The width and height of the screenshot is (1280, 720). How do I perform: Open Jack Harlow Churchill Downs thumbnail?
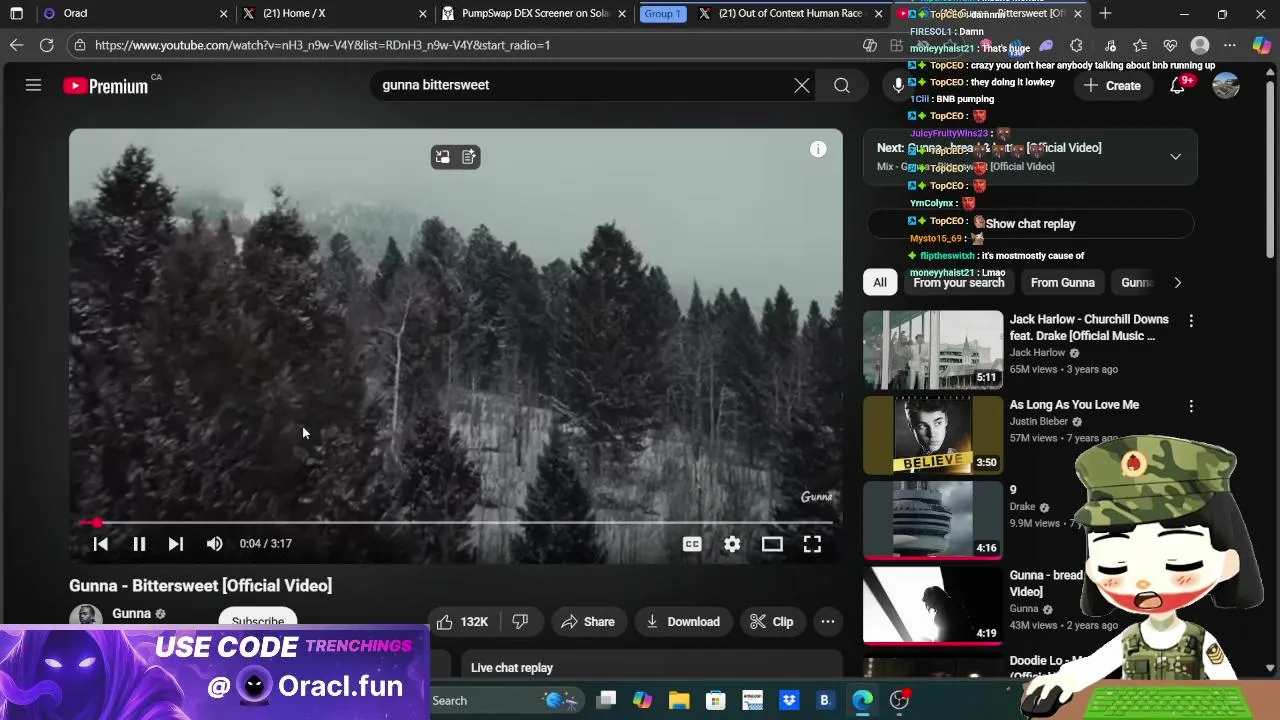coord(933,350)
